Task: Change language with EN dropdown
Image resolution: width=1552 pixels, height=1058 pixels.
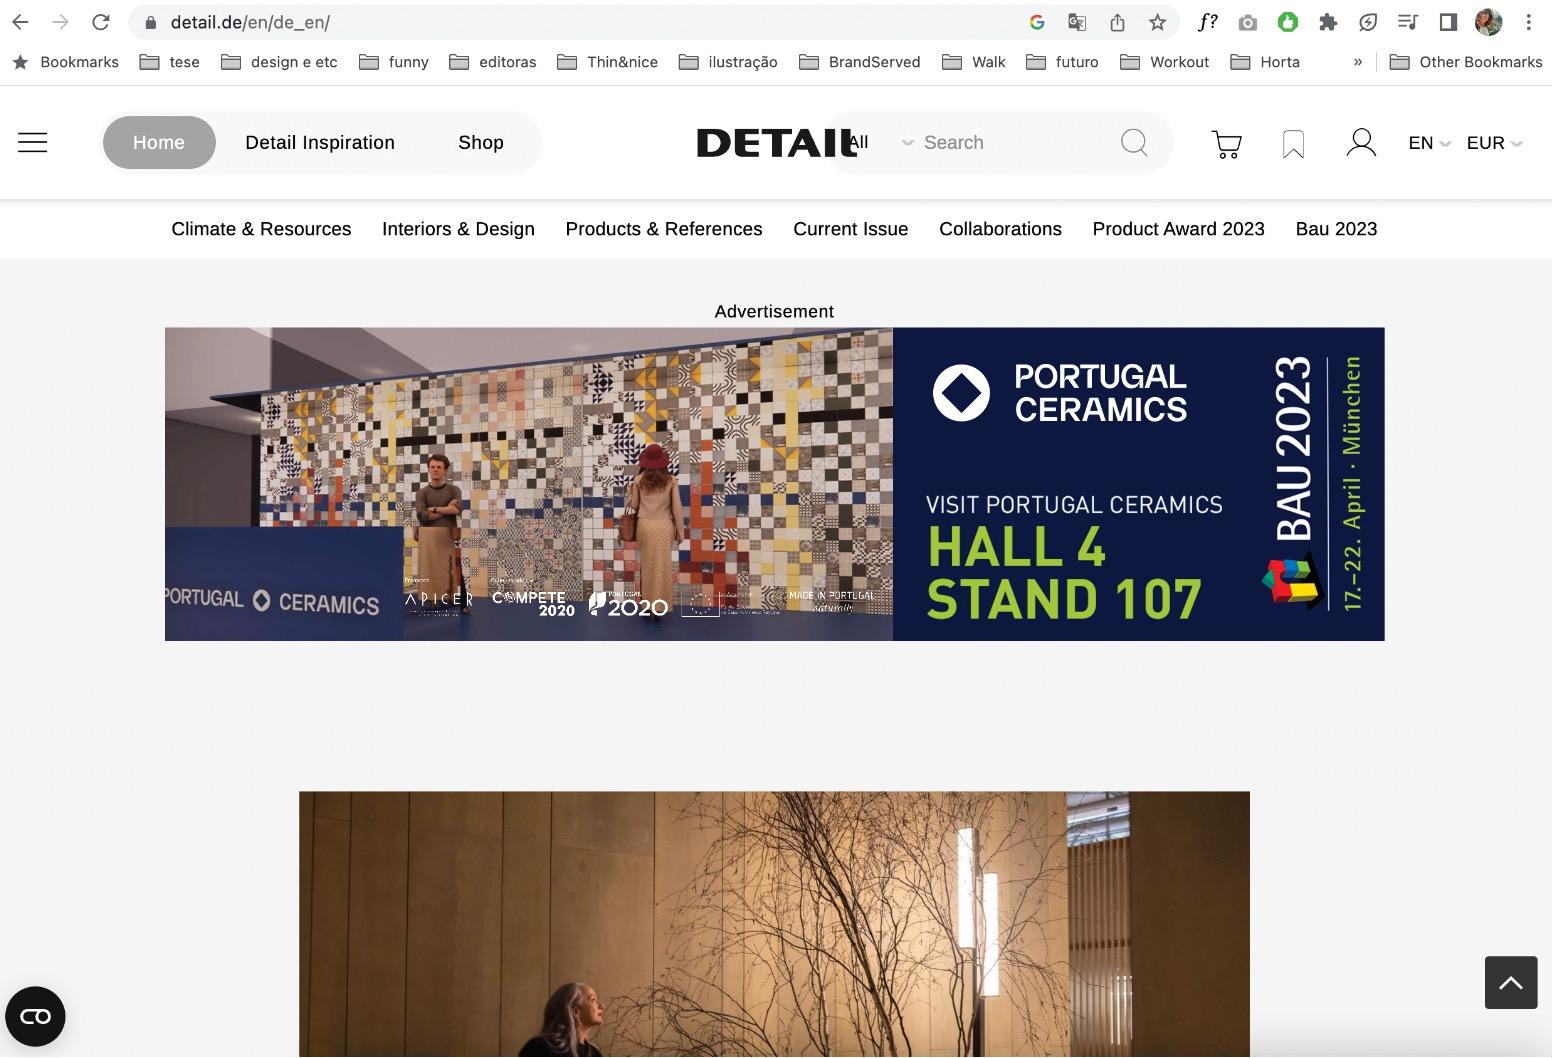Action: click(x=1429, y=143)
